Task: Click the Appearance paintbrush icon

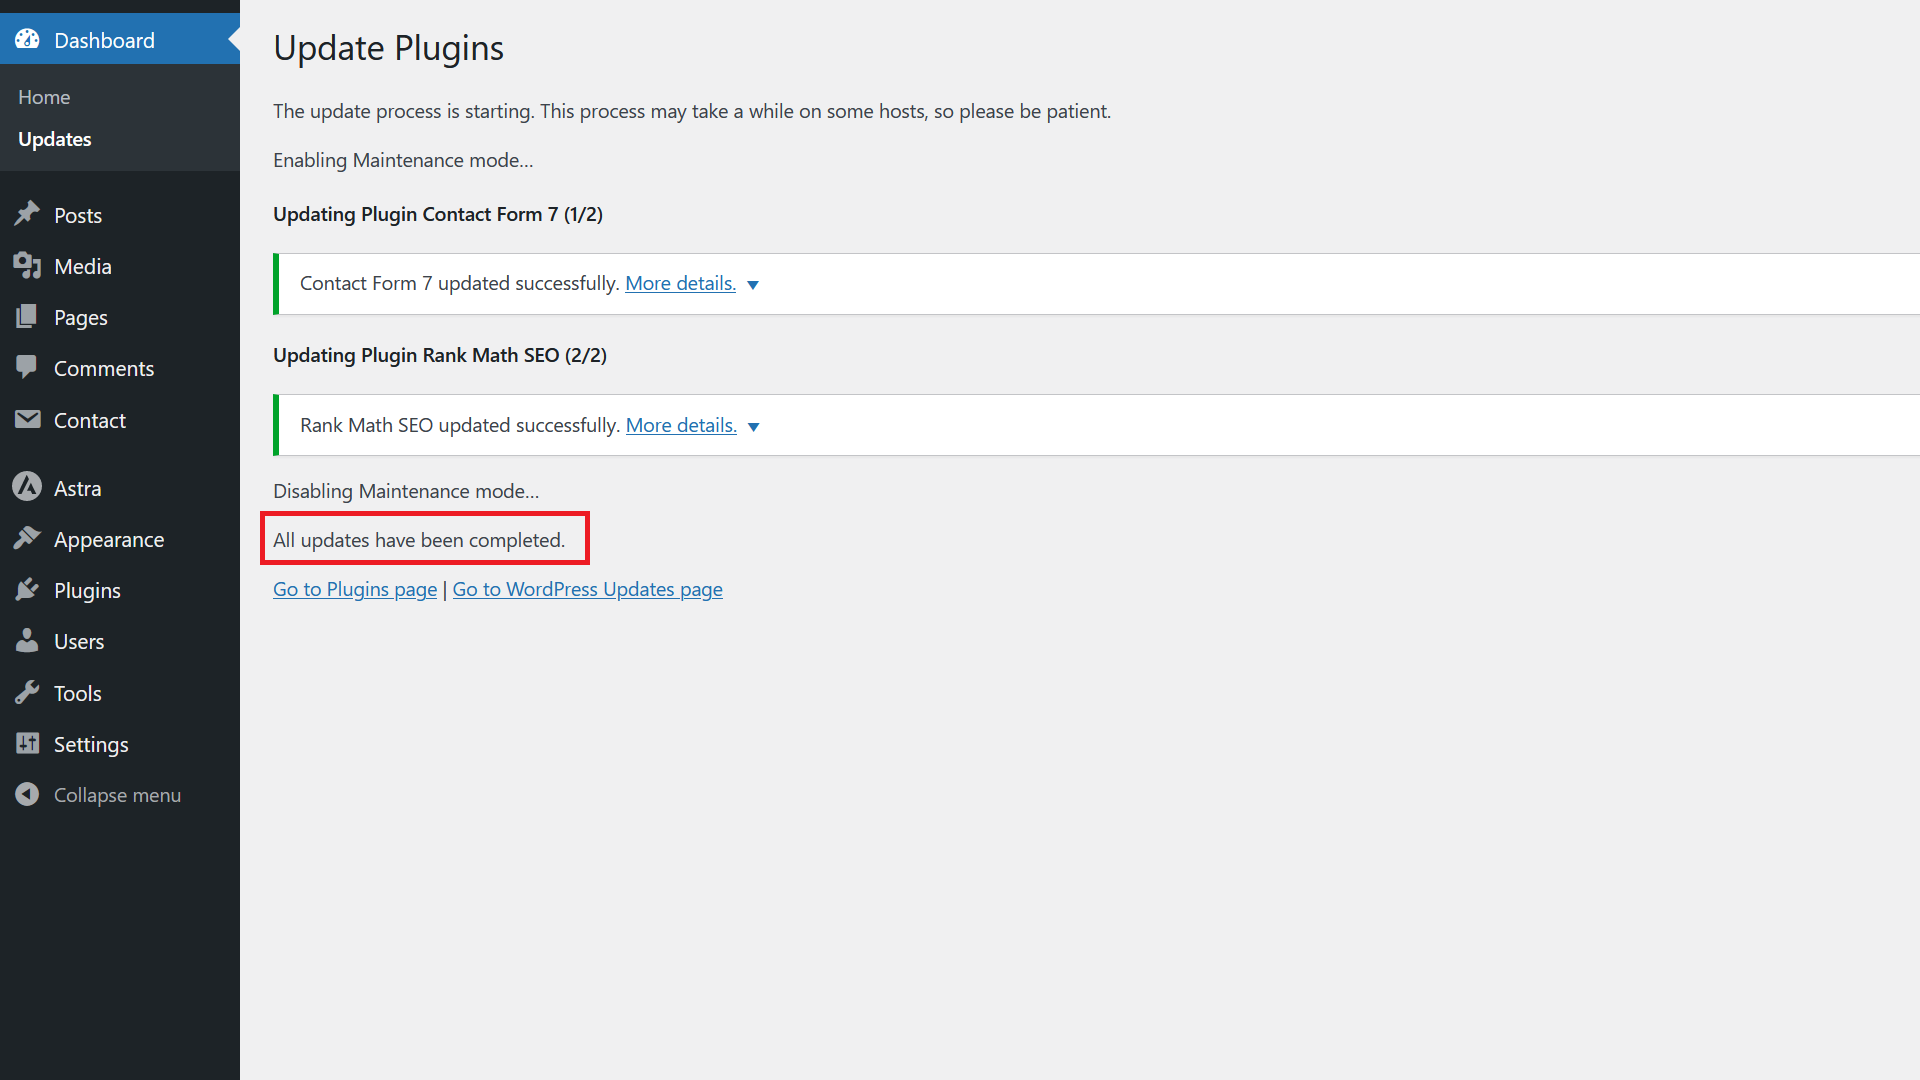Action: (x=27, y=538)
